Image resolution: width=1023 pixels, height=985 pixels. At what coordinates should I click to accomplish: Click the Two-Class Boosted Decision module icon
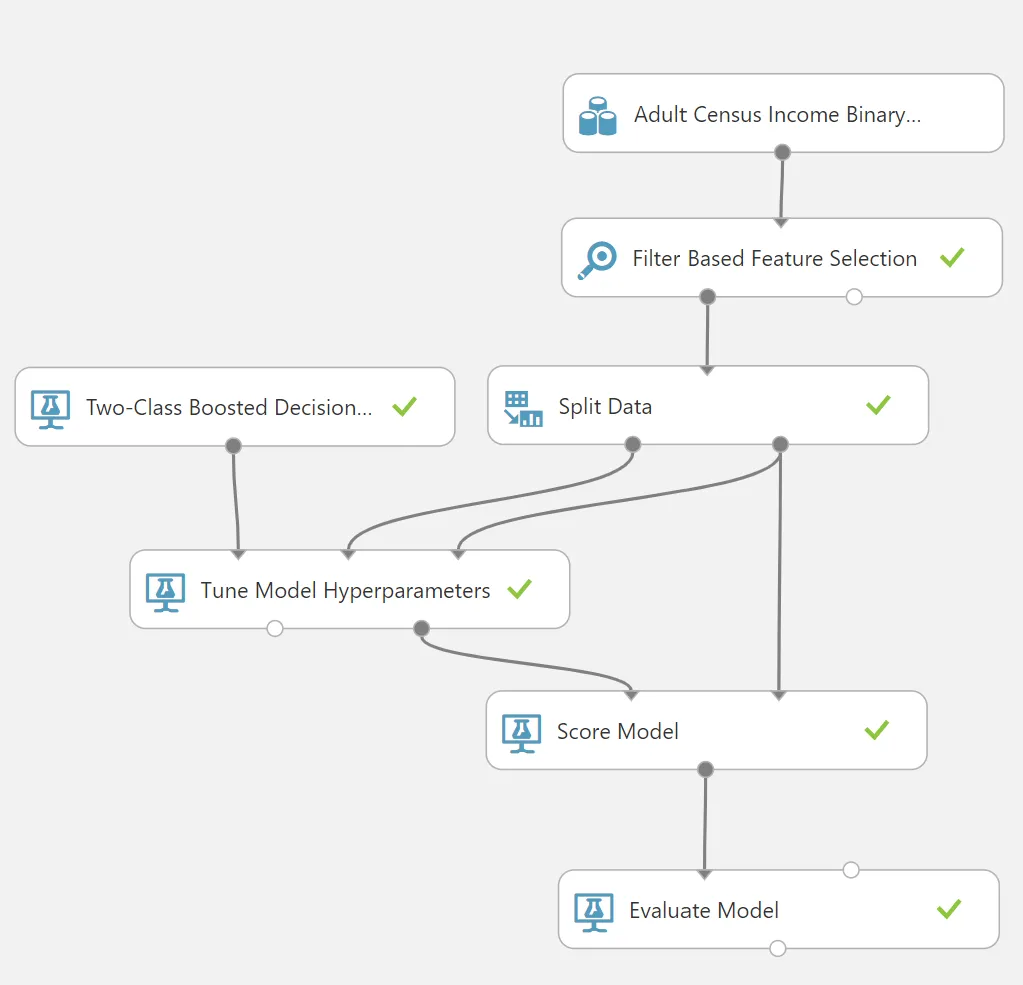50,409
